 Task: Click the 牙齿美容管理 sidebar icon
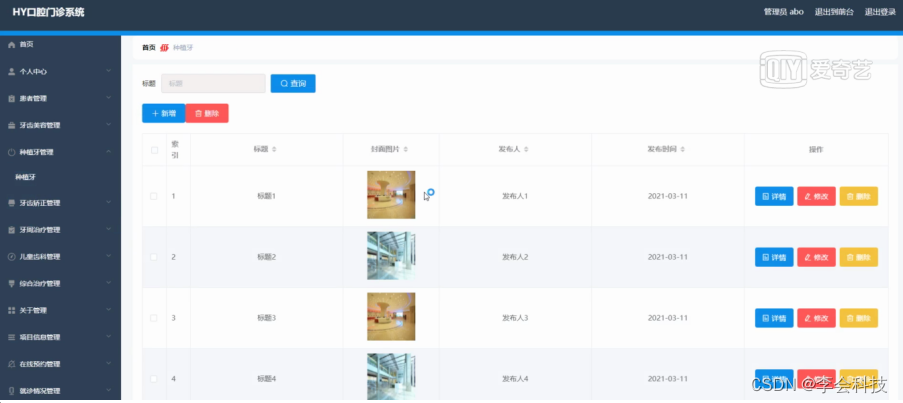coord(12,126)
